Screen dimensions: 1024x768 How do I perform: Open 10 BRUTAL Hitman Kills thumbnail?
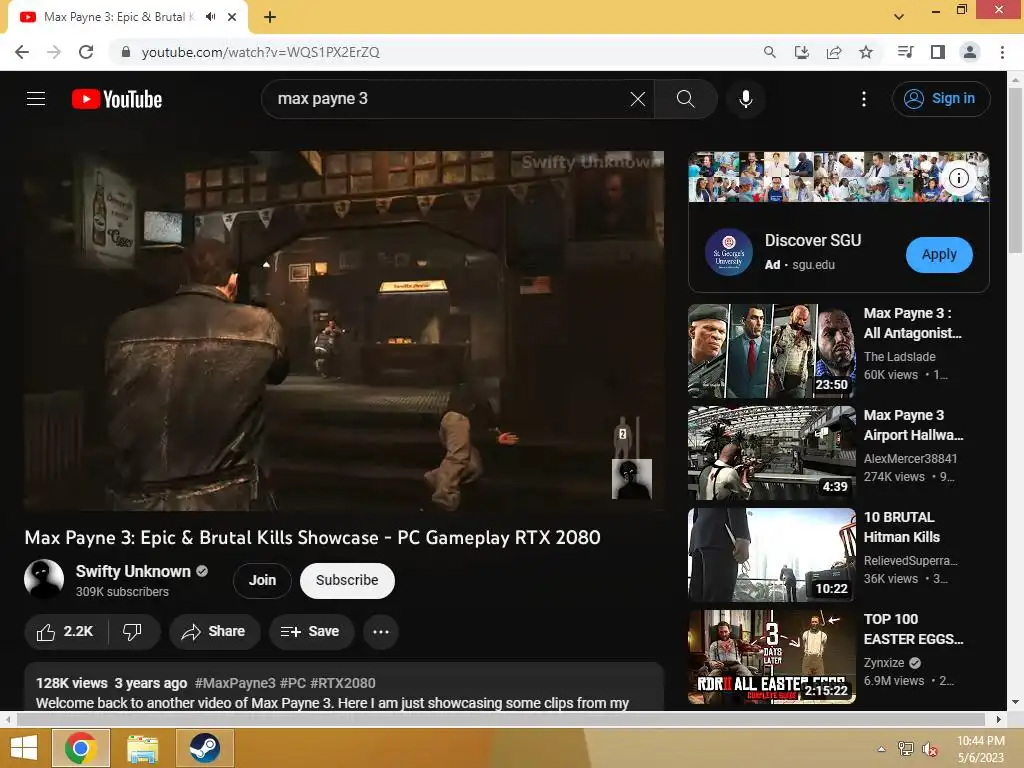pyautogui.click(x=771, y=554)
